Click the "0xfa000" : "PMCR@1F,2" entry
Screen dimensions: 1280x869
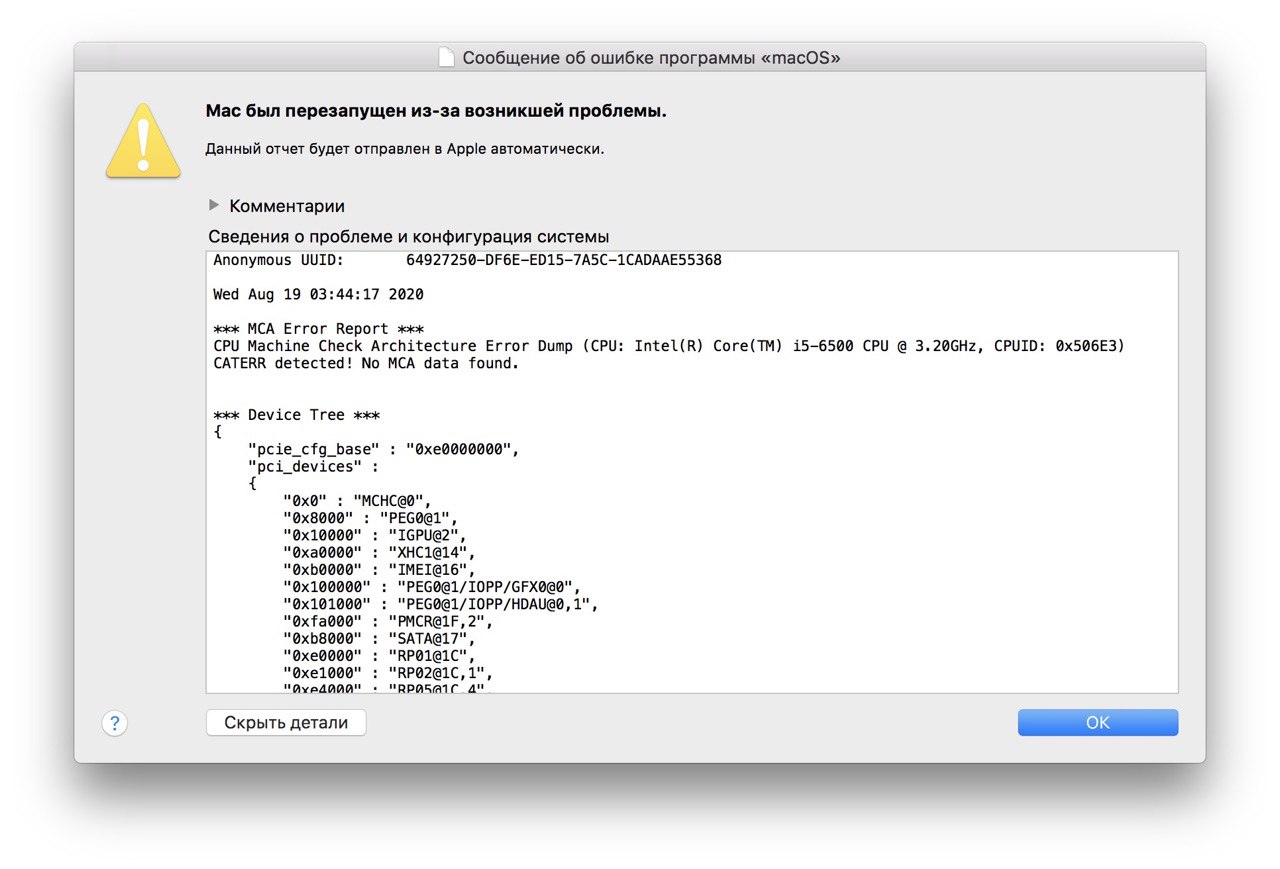388,622
